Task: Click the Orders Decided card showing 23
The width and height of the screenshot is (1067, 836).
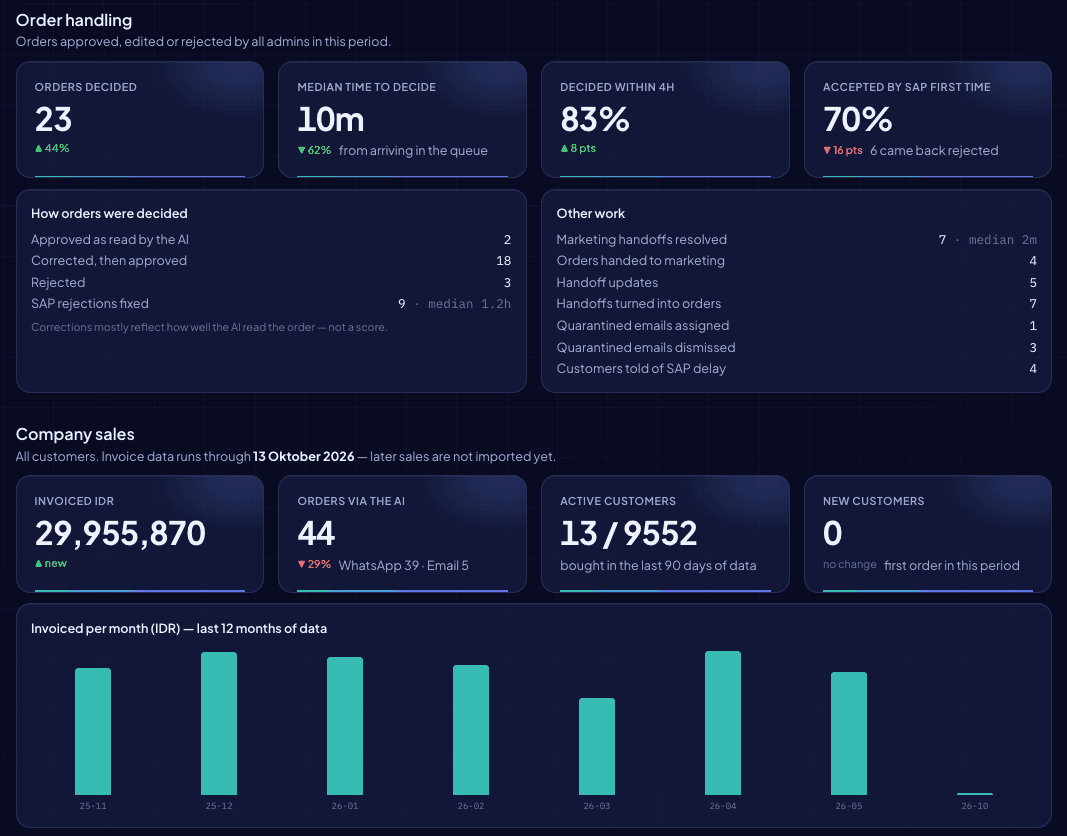Action: 139,119
